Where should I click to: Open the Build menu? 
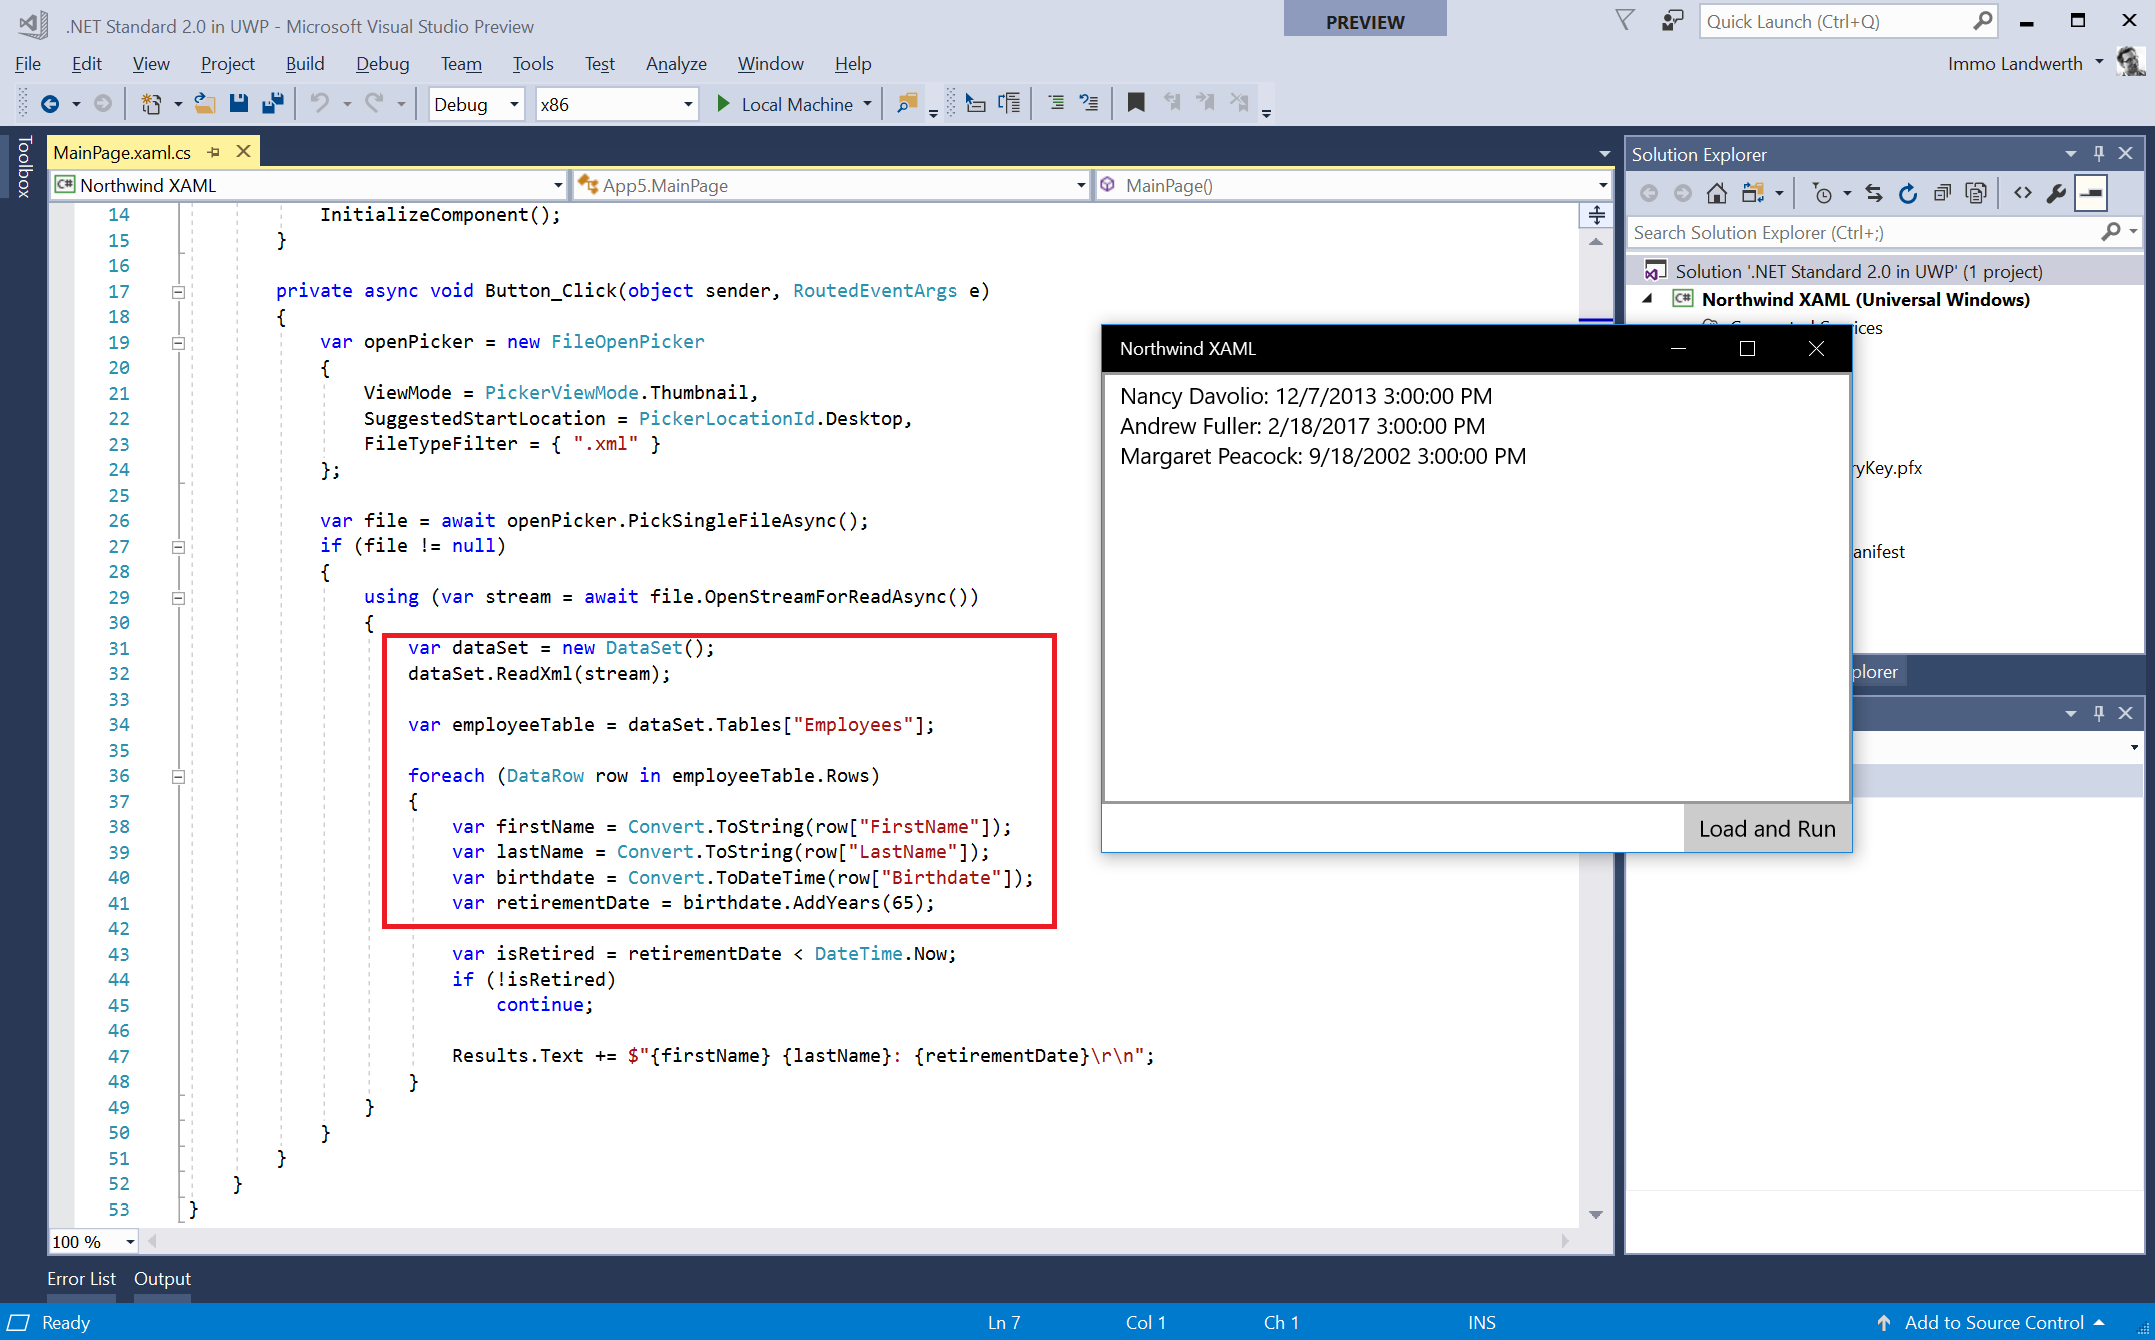click(305, 64)
